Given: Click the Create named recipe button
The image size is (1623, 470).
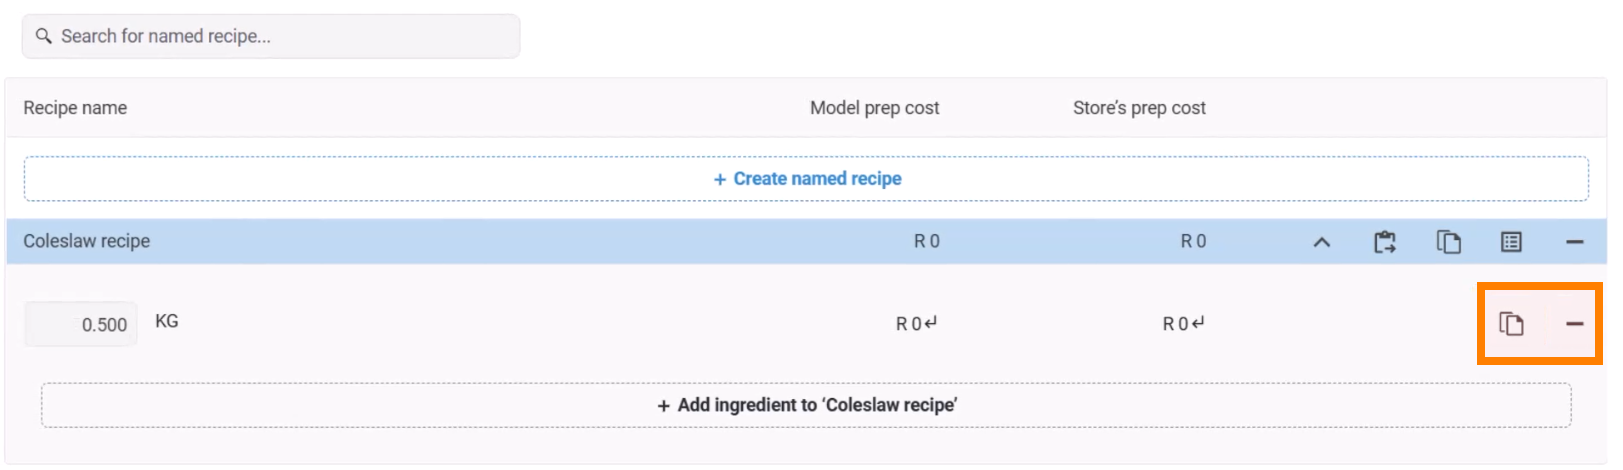Looking at the screenshot, I should 806,179.
